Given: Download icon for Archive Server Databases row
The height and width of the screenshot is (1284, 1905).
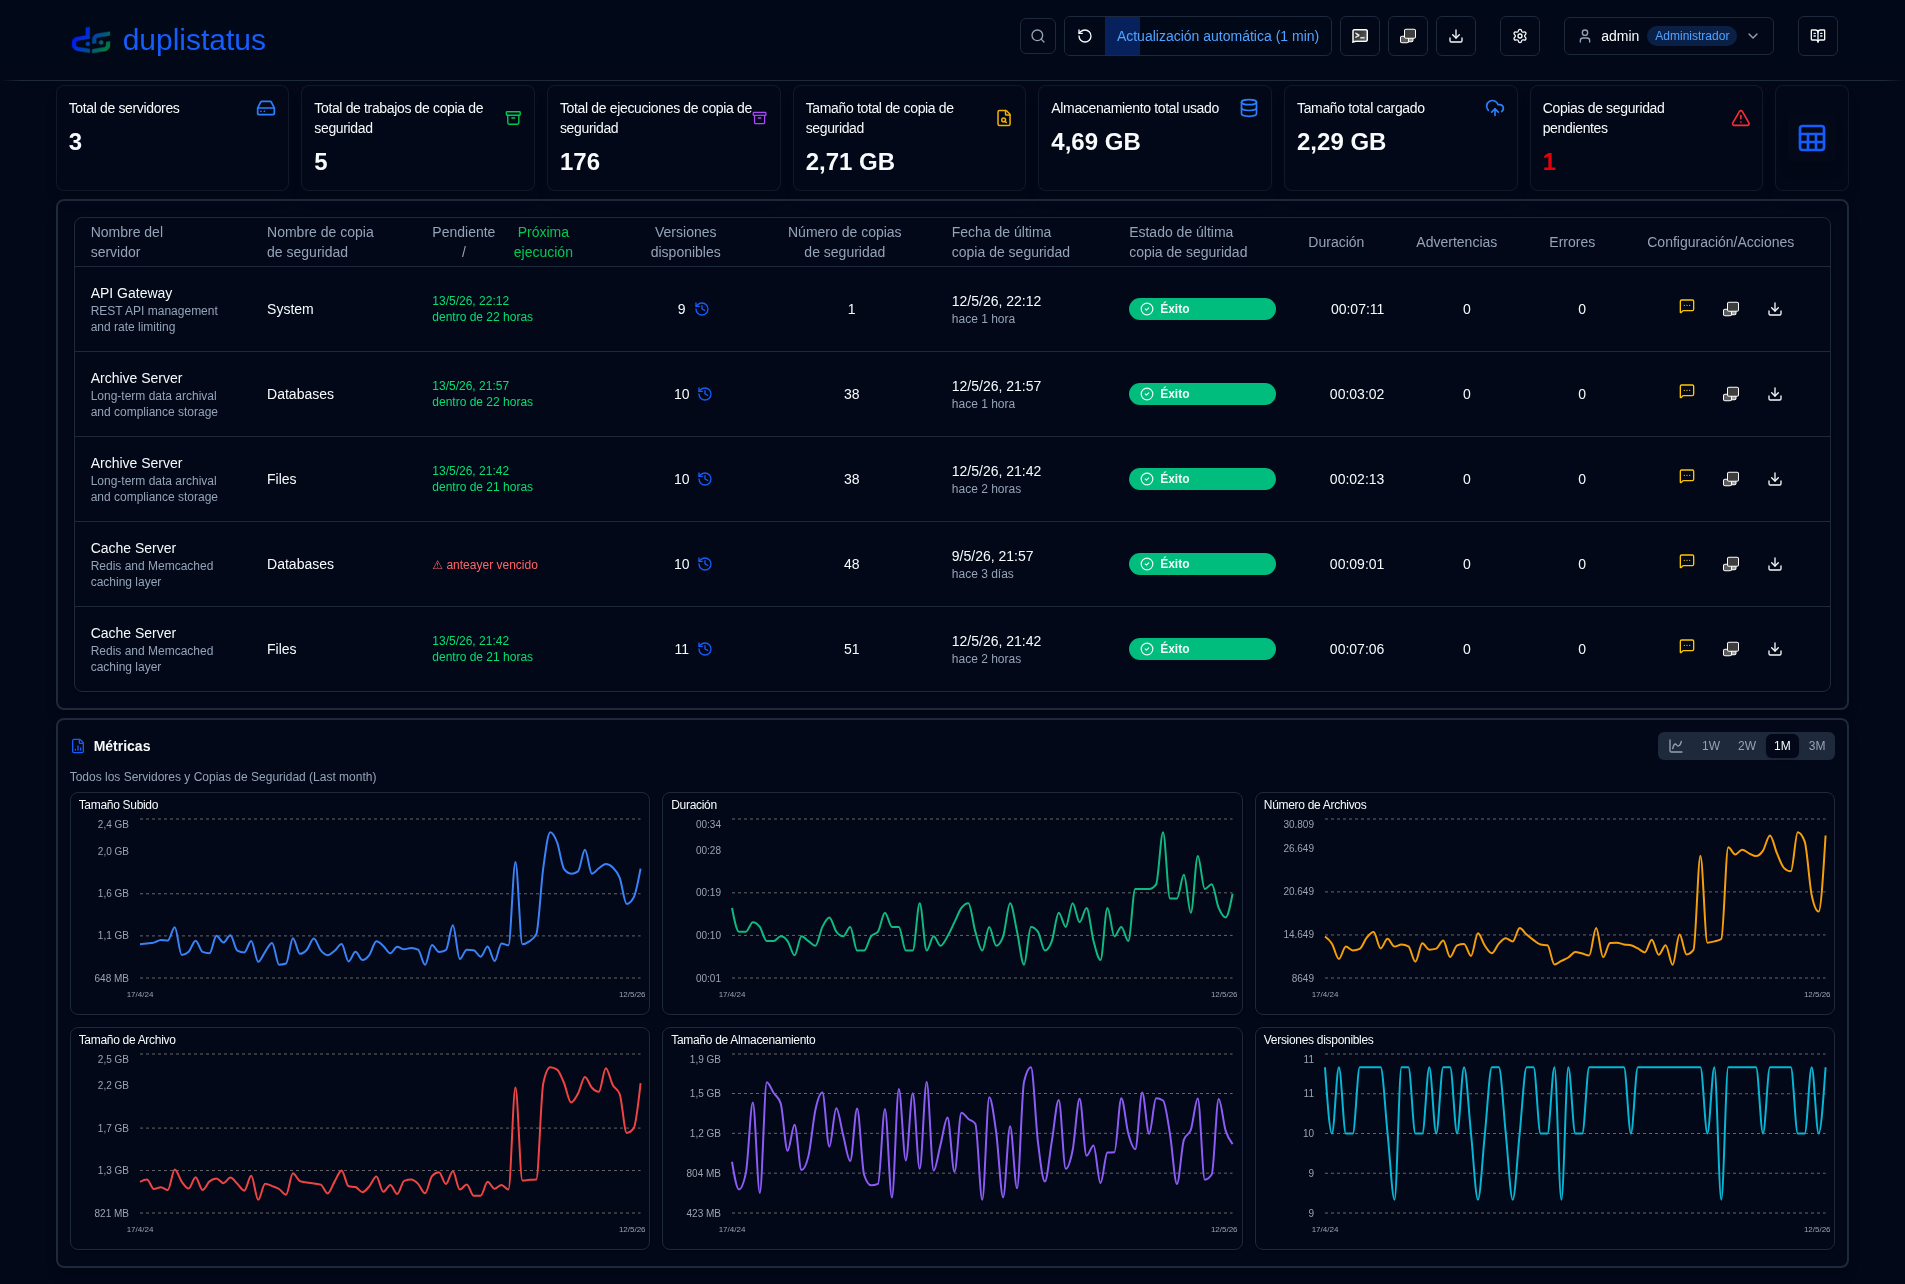Looking at the screenshot, I should [1775, 394].
